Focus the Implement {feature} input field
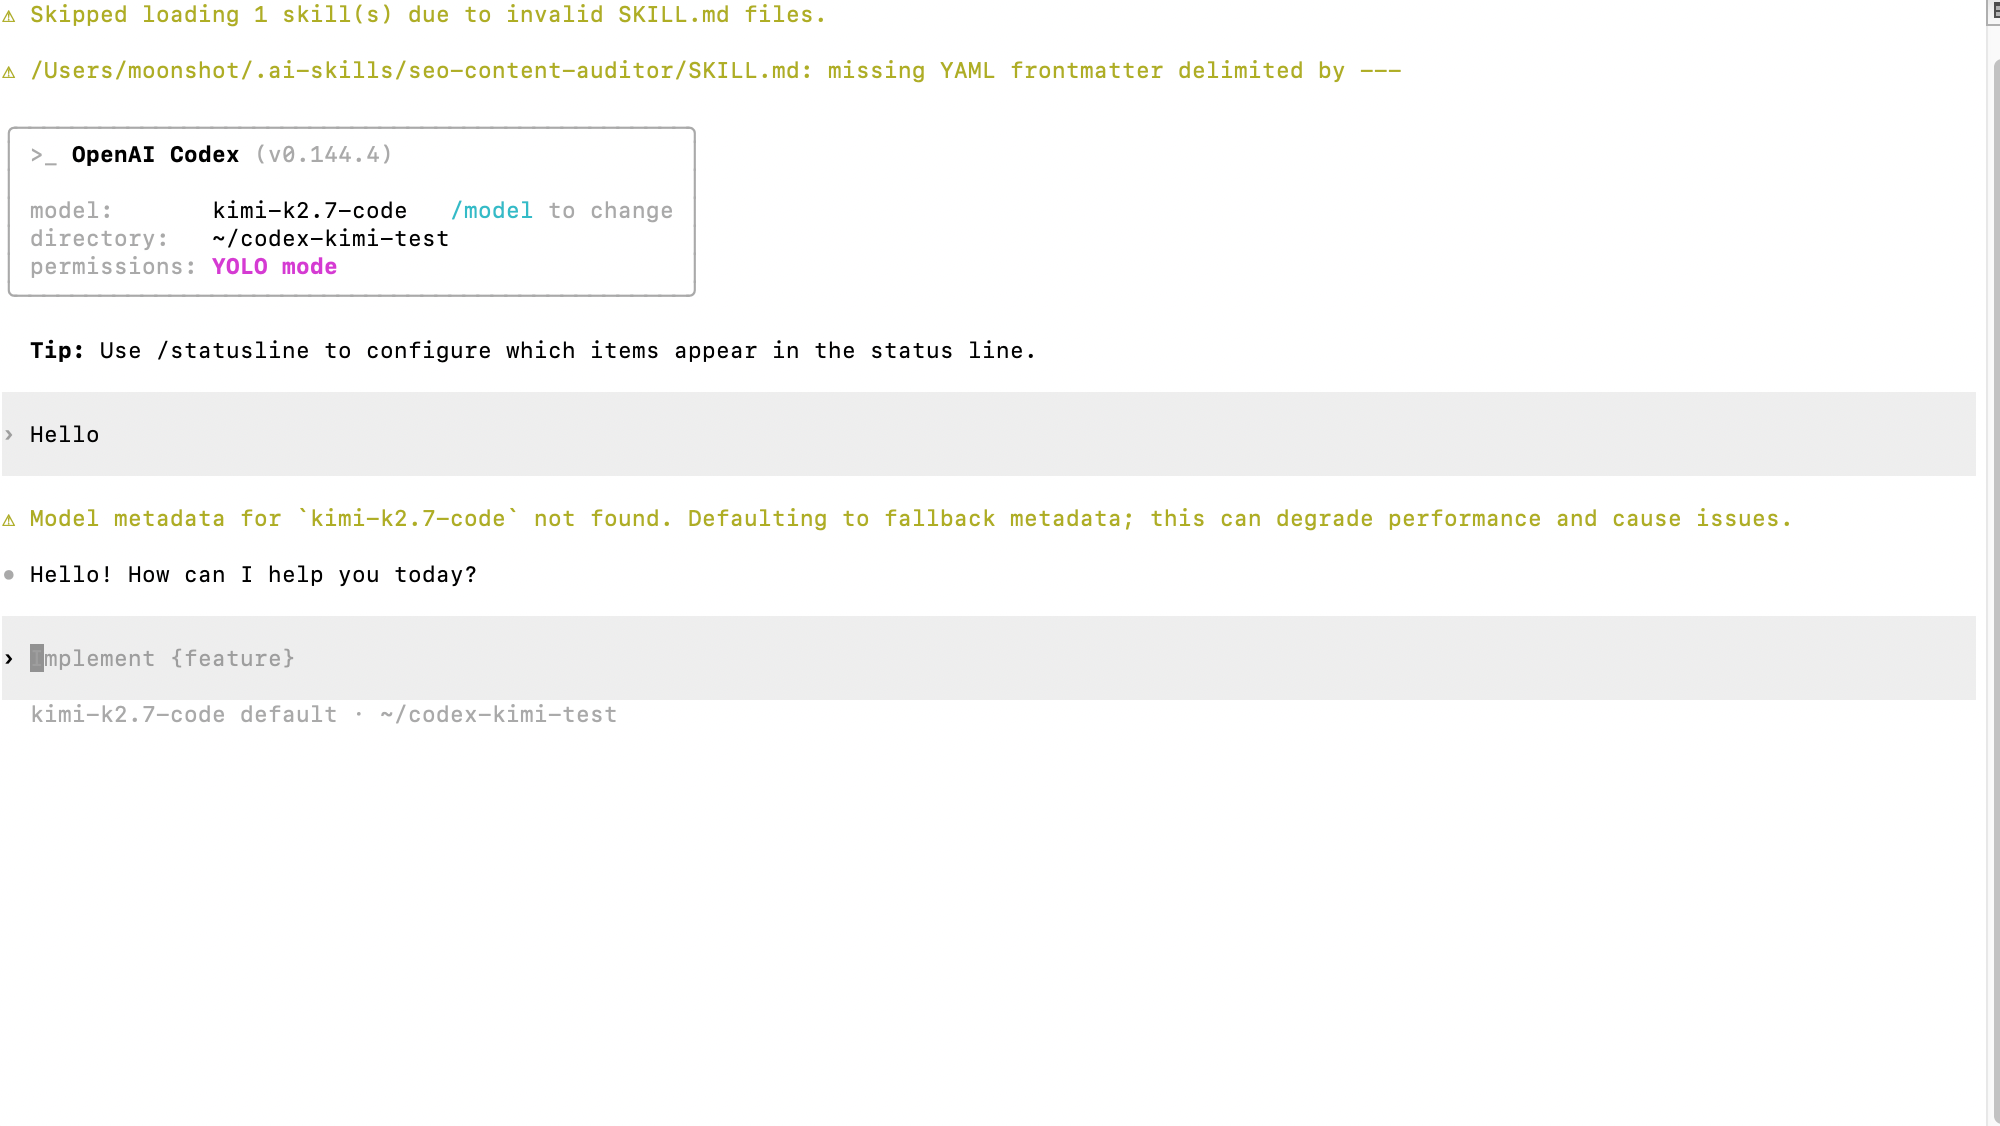The image size is (2000, 1126). 989,658
